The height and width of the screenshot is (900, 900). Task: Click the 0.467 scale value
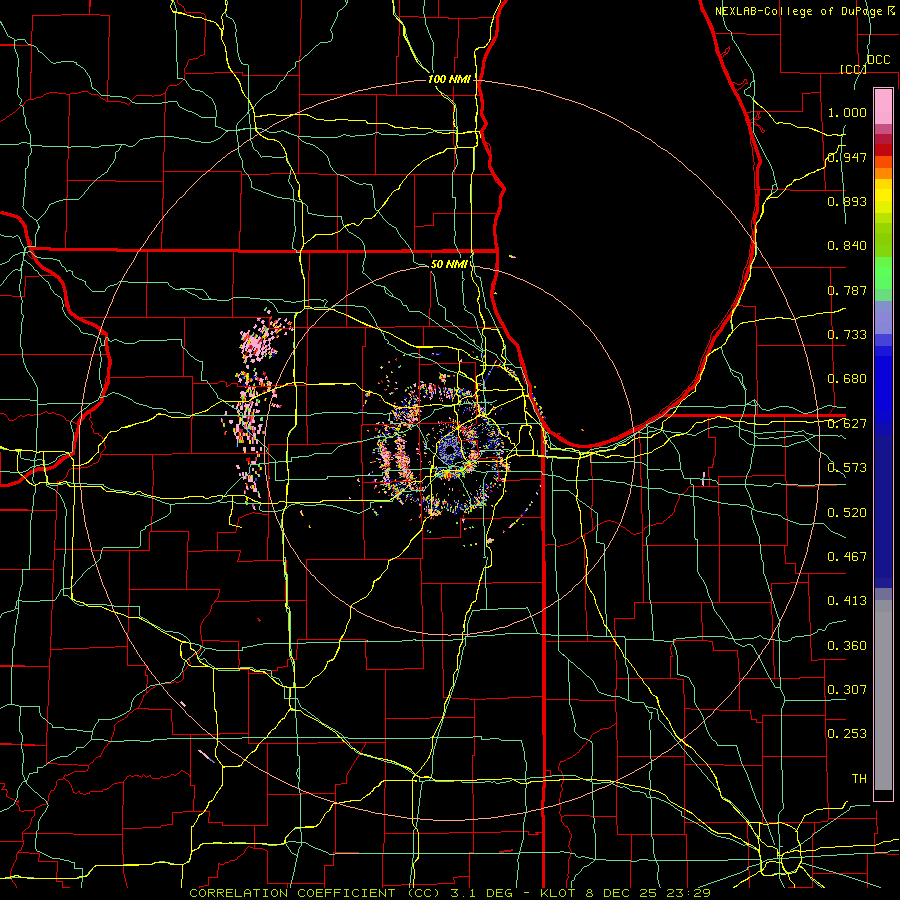tap(847, 557)
